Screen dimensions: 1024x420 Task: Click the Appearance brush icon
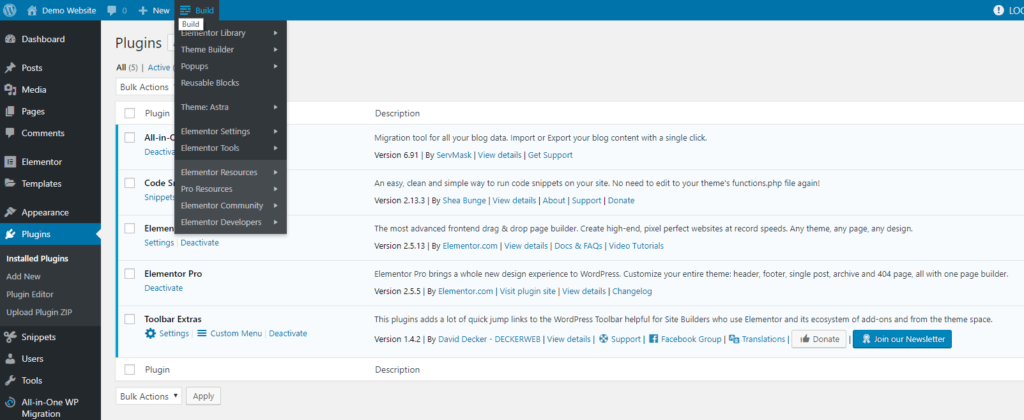click(10, 212)
